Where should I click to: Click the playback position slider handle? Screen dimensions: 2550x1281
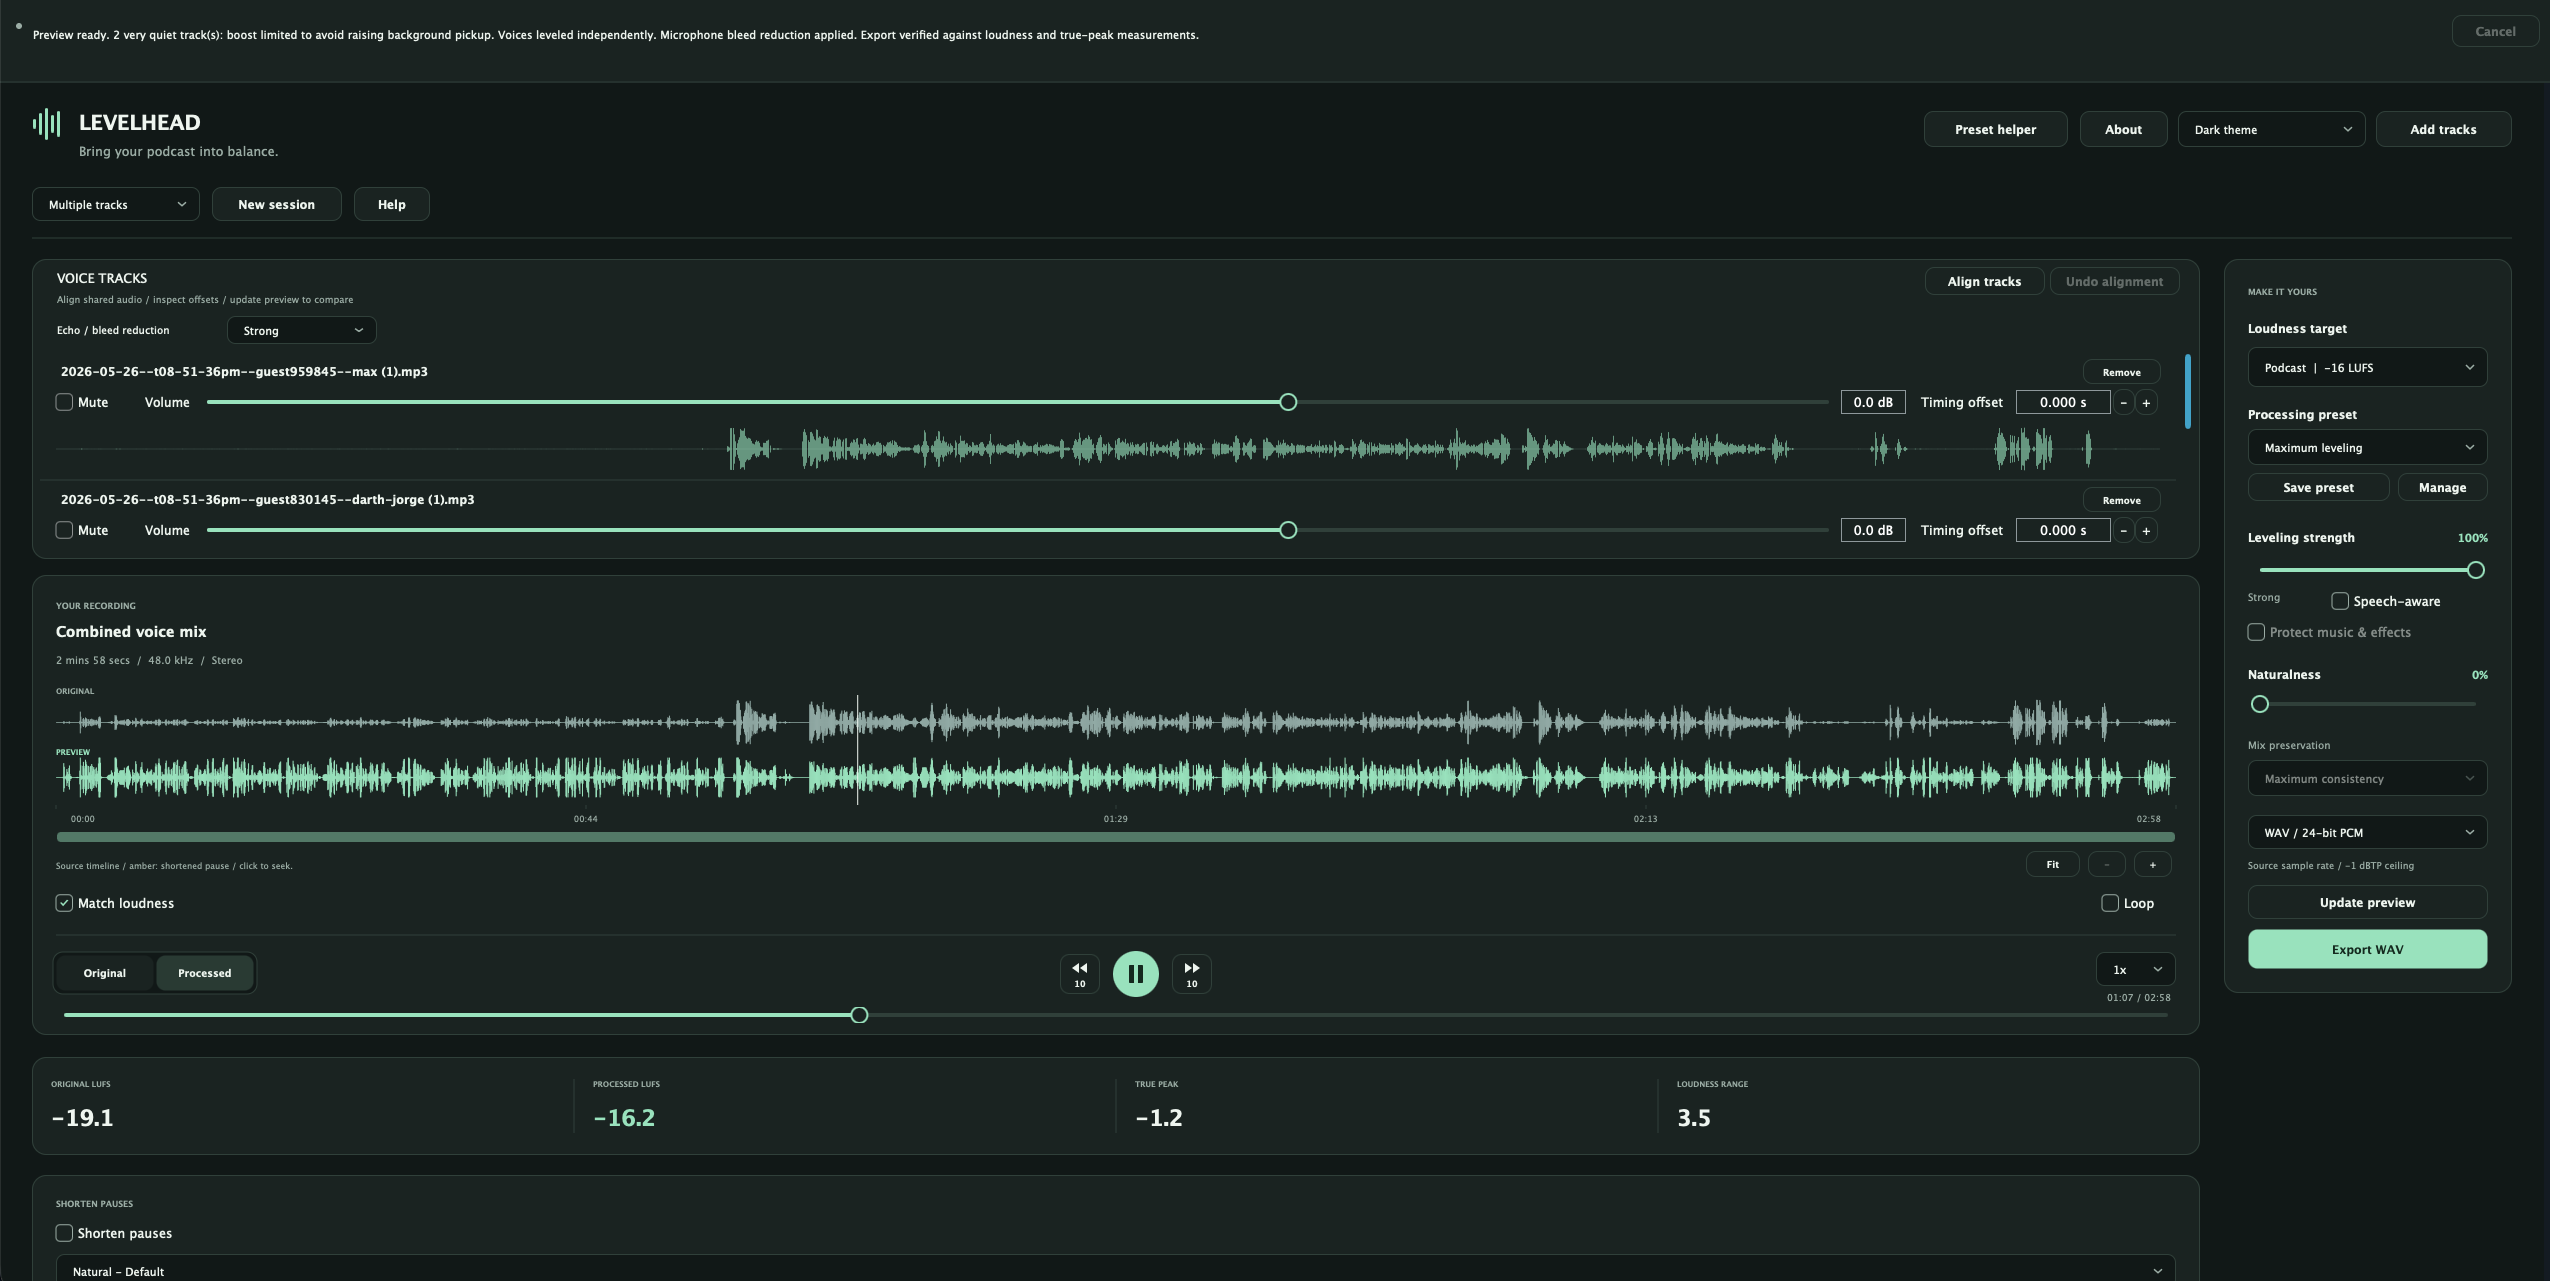(x=859, y=1015)
